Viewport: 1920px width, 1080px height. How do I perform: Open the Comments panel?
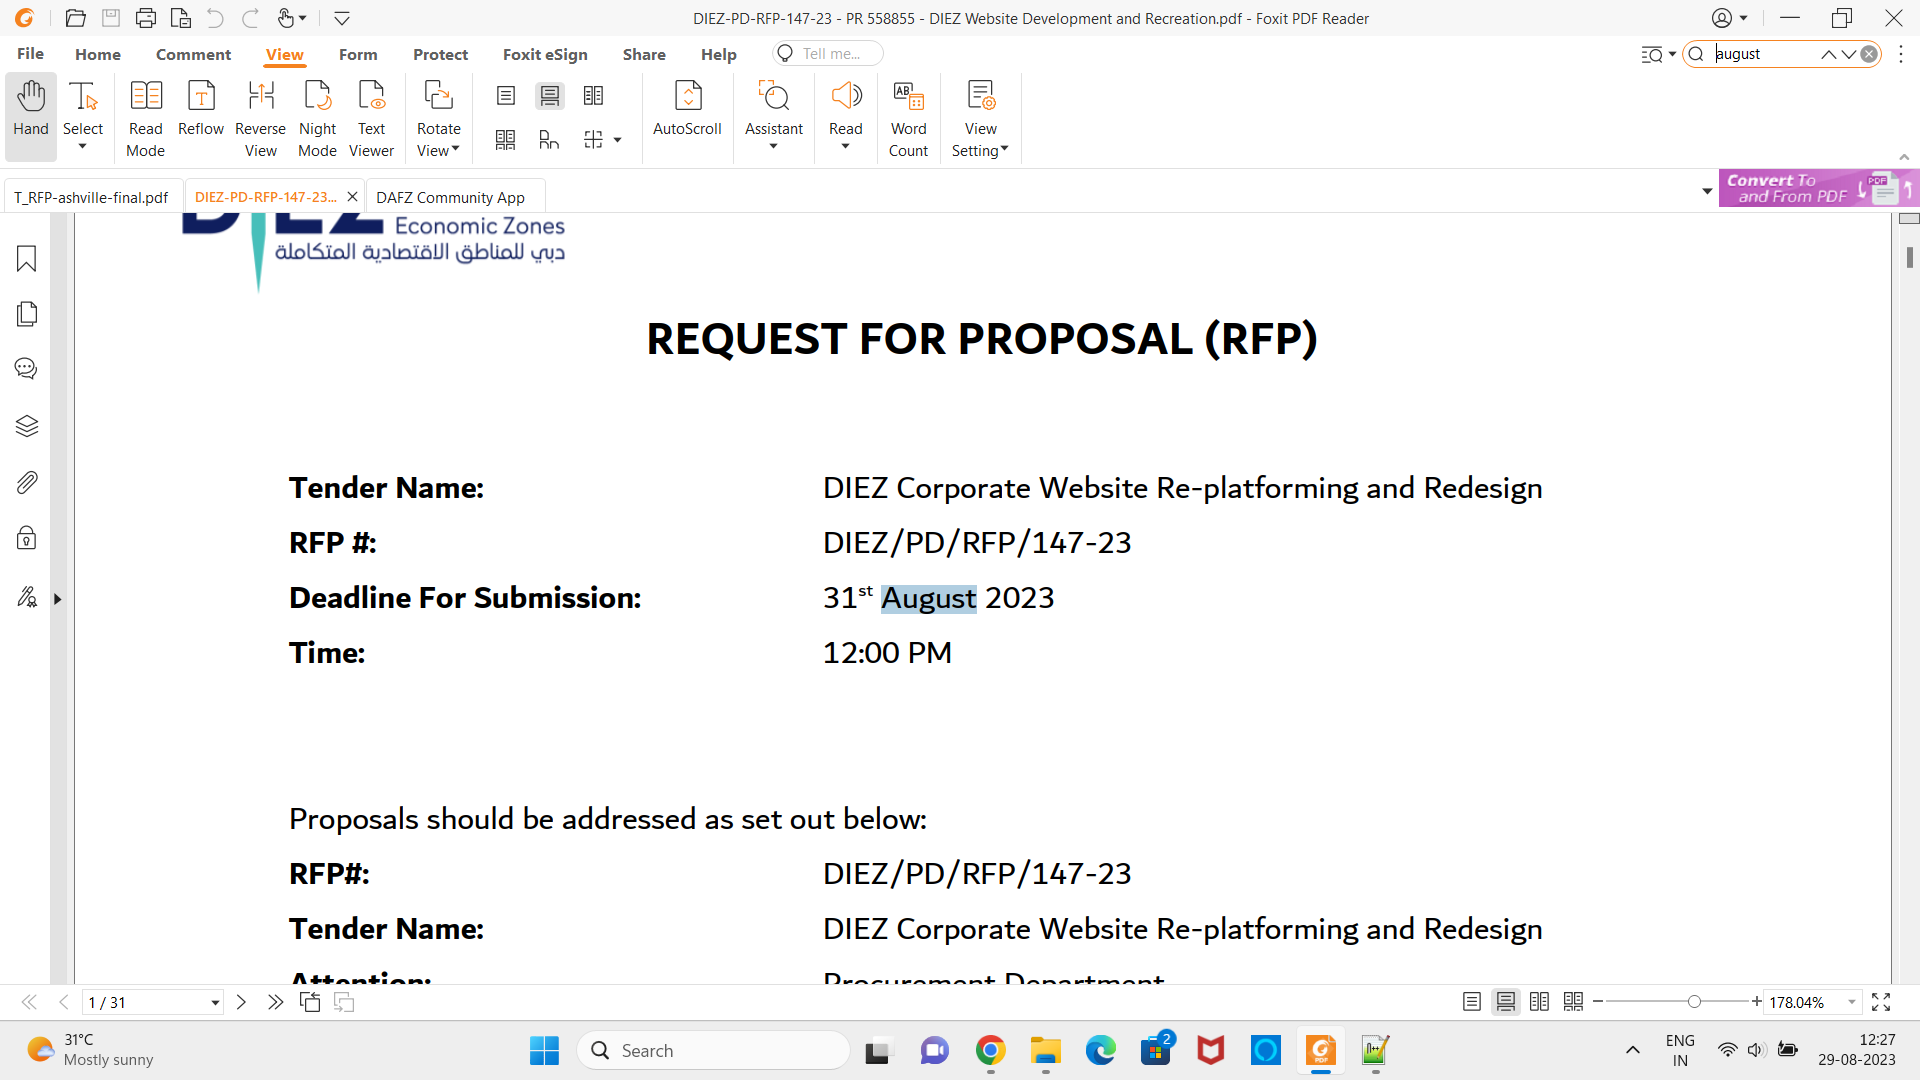(27, 369)
